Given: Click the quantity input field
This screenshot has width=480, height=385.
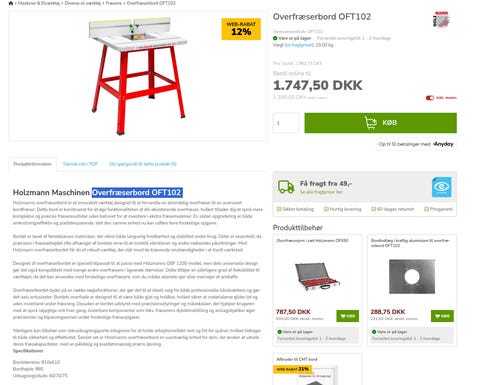Looking at the screenshot, I should [x=286, y=123].
